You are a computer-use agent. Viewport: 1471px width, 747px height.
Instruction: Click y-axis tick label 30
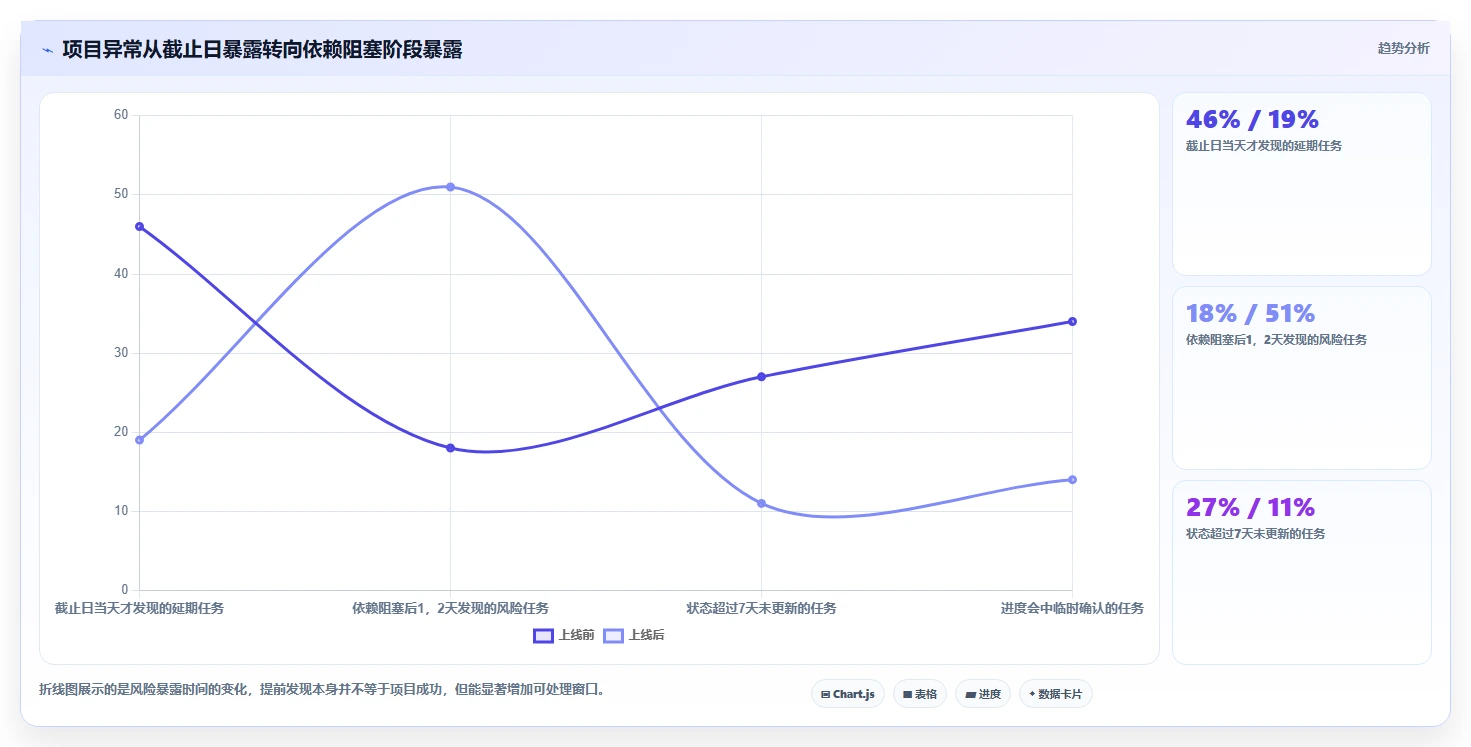(x=121, y=353)
